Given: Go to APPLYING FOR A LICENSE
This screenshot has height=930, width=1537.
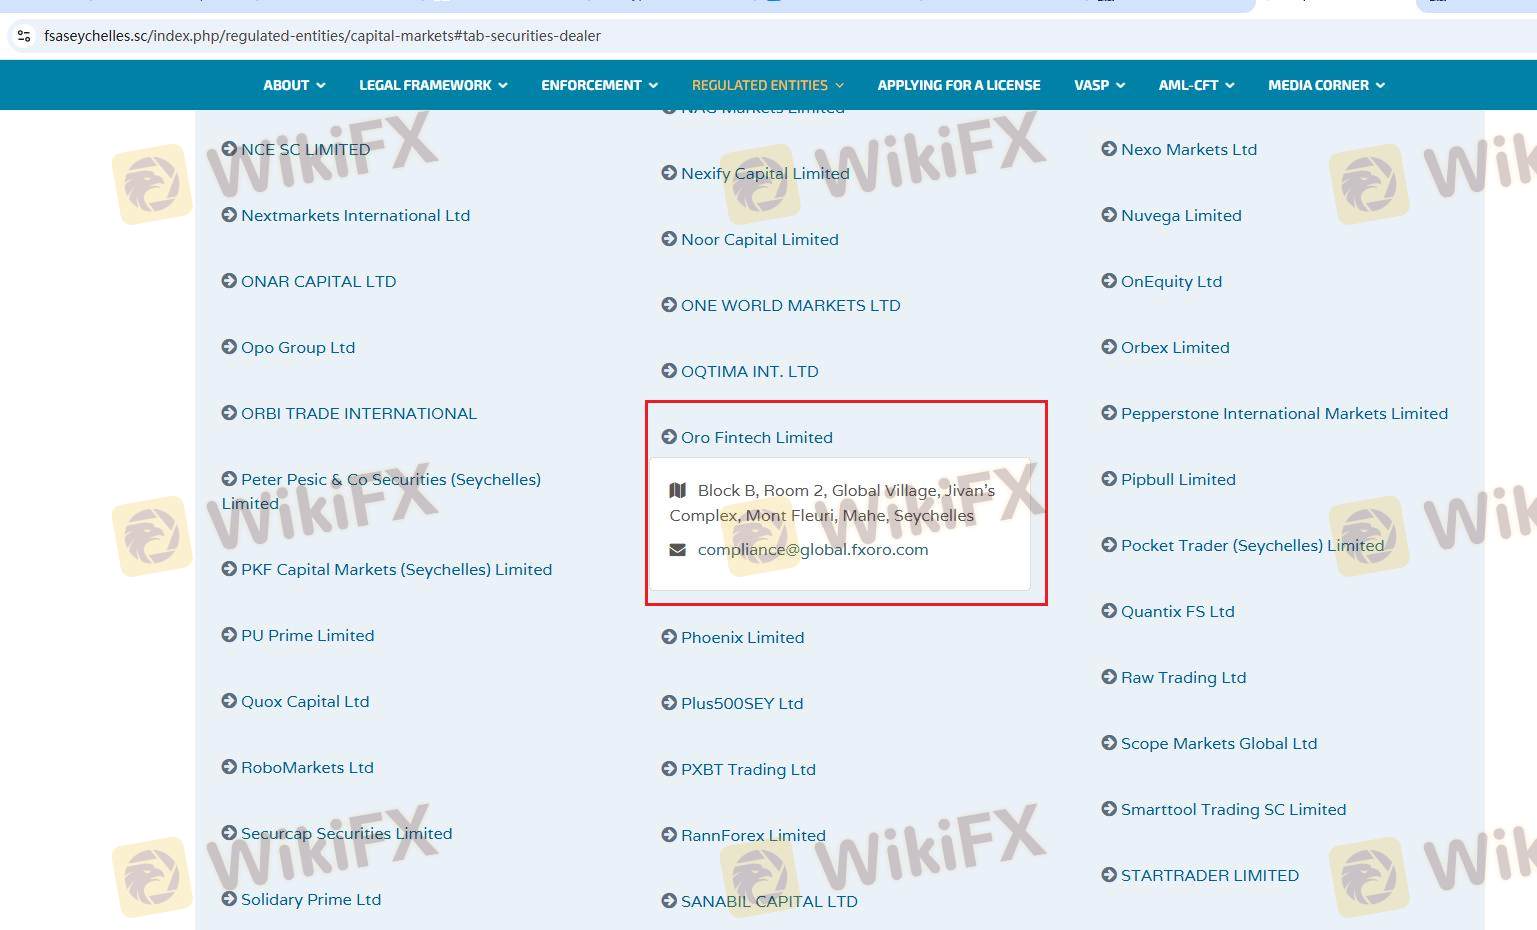Looking at the screenshot, I should click(x=958, y=85).
